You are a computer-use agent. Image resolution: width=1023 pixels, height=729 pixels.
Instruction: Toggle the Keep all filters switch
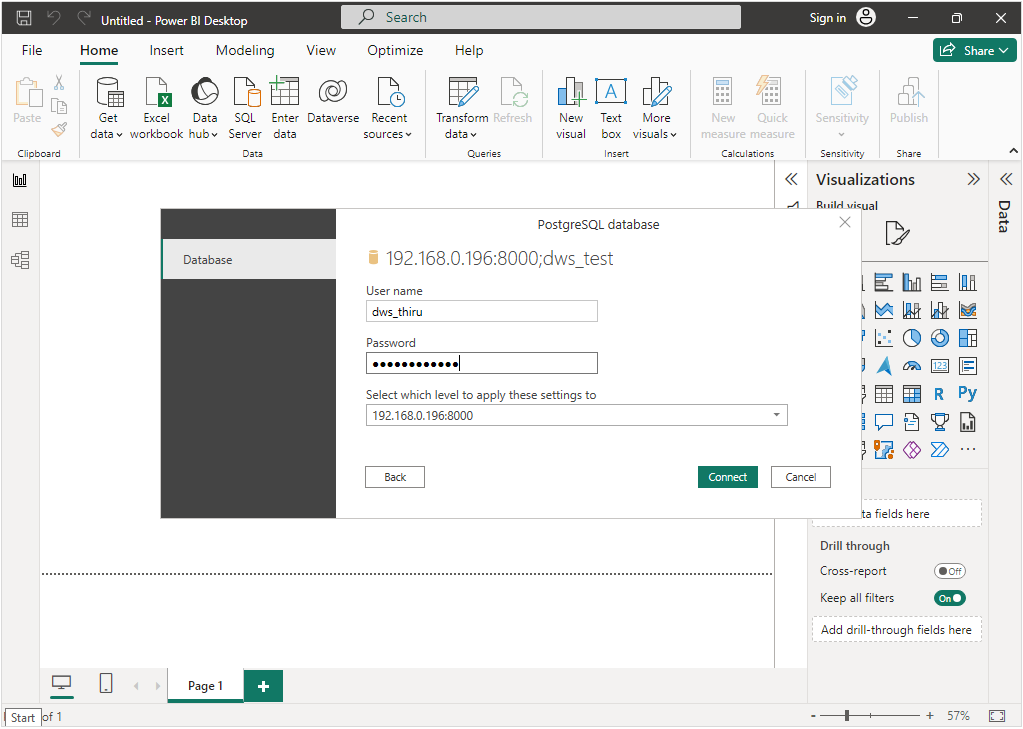(x=949, y=598)
